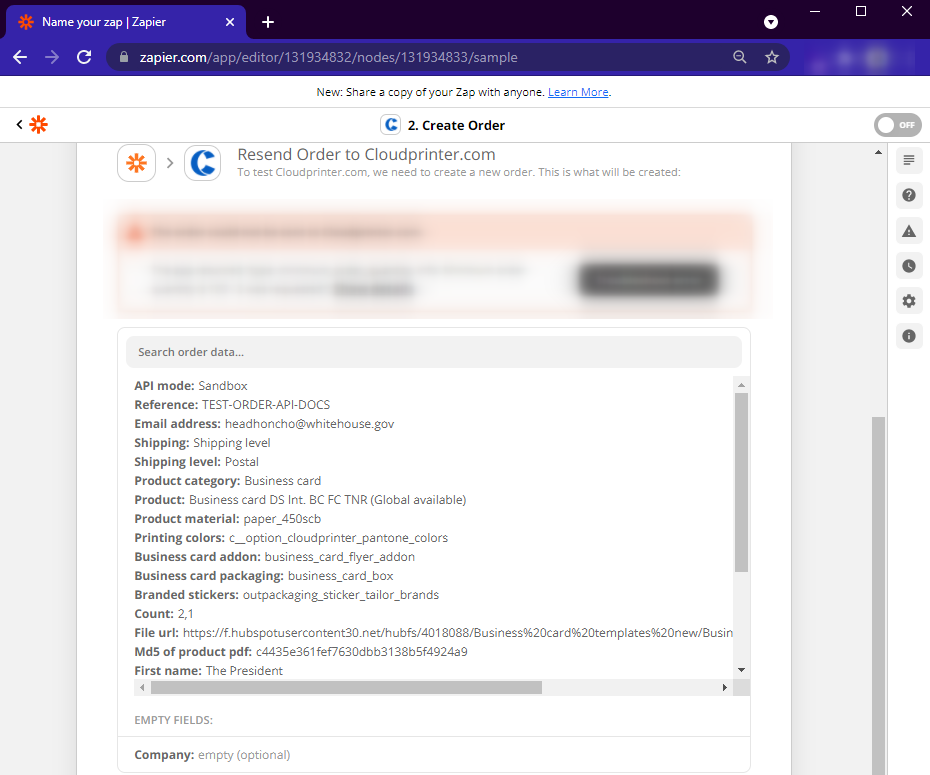Maximize the browser window

(x=861, y=11)
